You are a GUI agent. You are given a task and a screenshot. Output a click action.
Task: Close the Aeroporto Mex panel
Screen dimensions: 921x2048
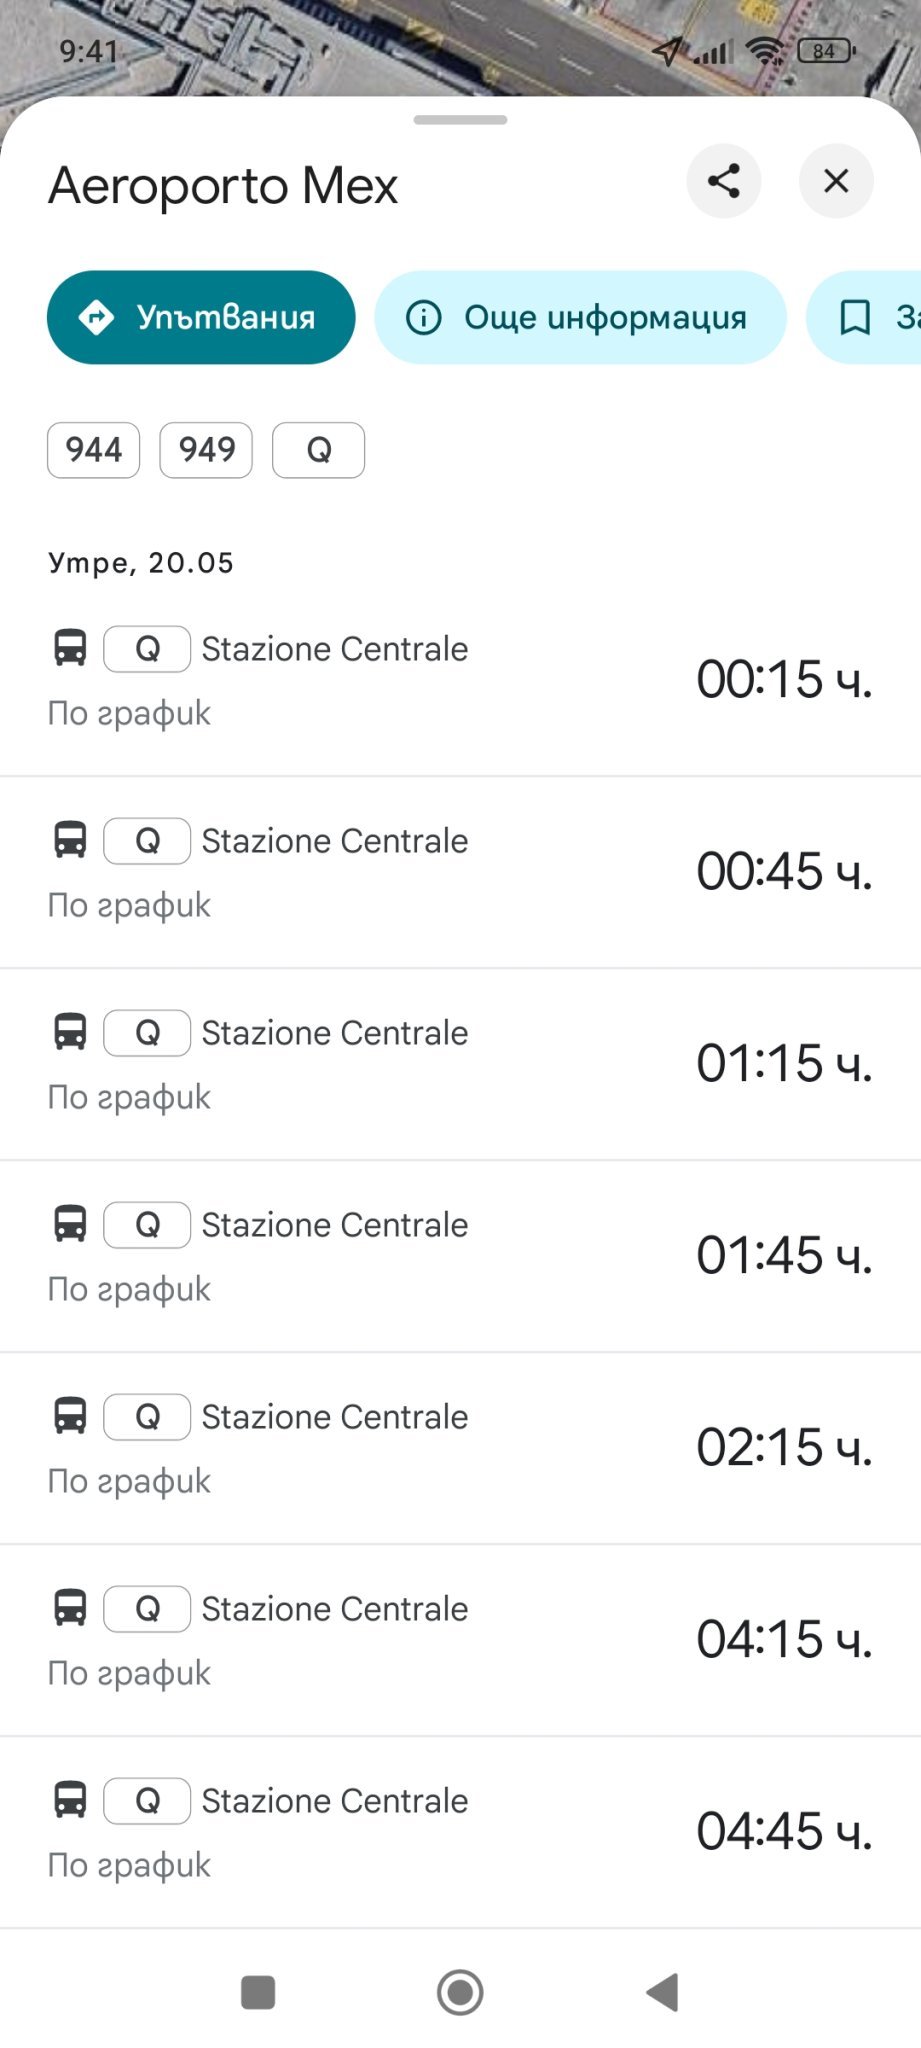coord(836,181)
